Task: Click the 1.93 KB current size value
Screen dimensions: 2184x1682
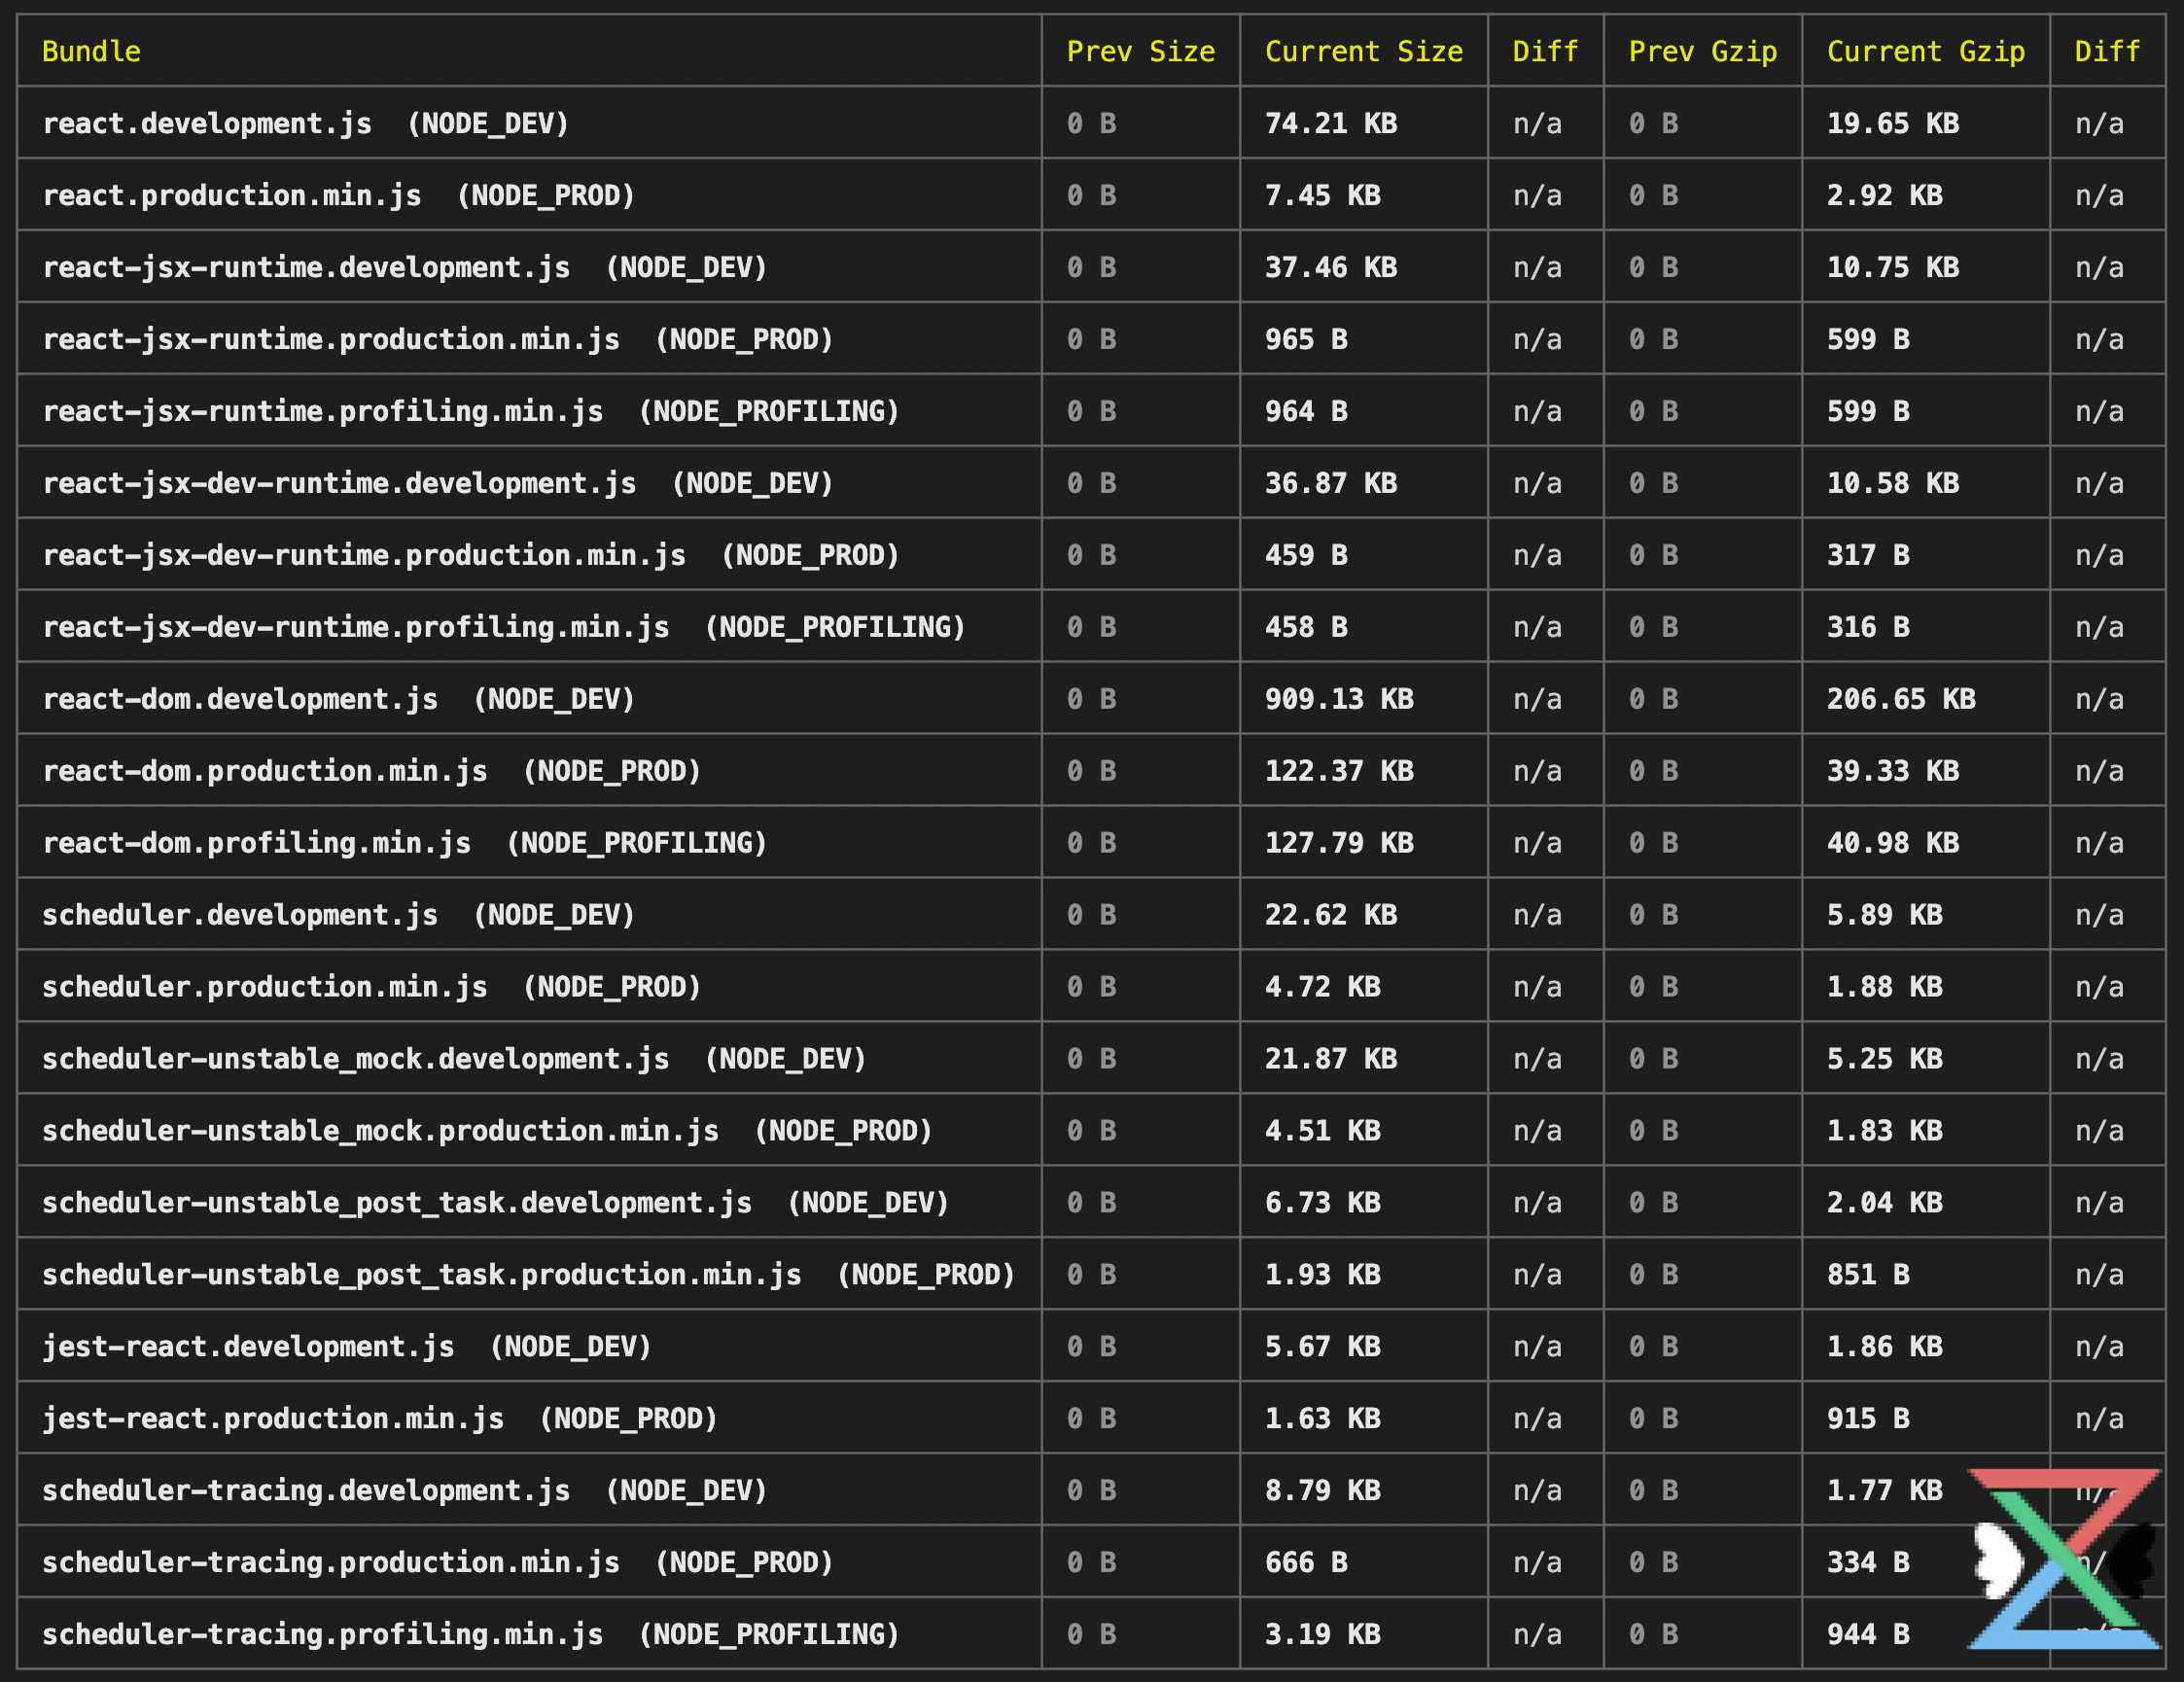Action: click(x=1323, y=1275)
